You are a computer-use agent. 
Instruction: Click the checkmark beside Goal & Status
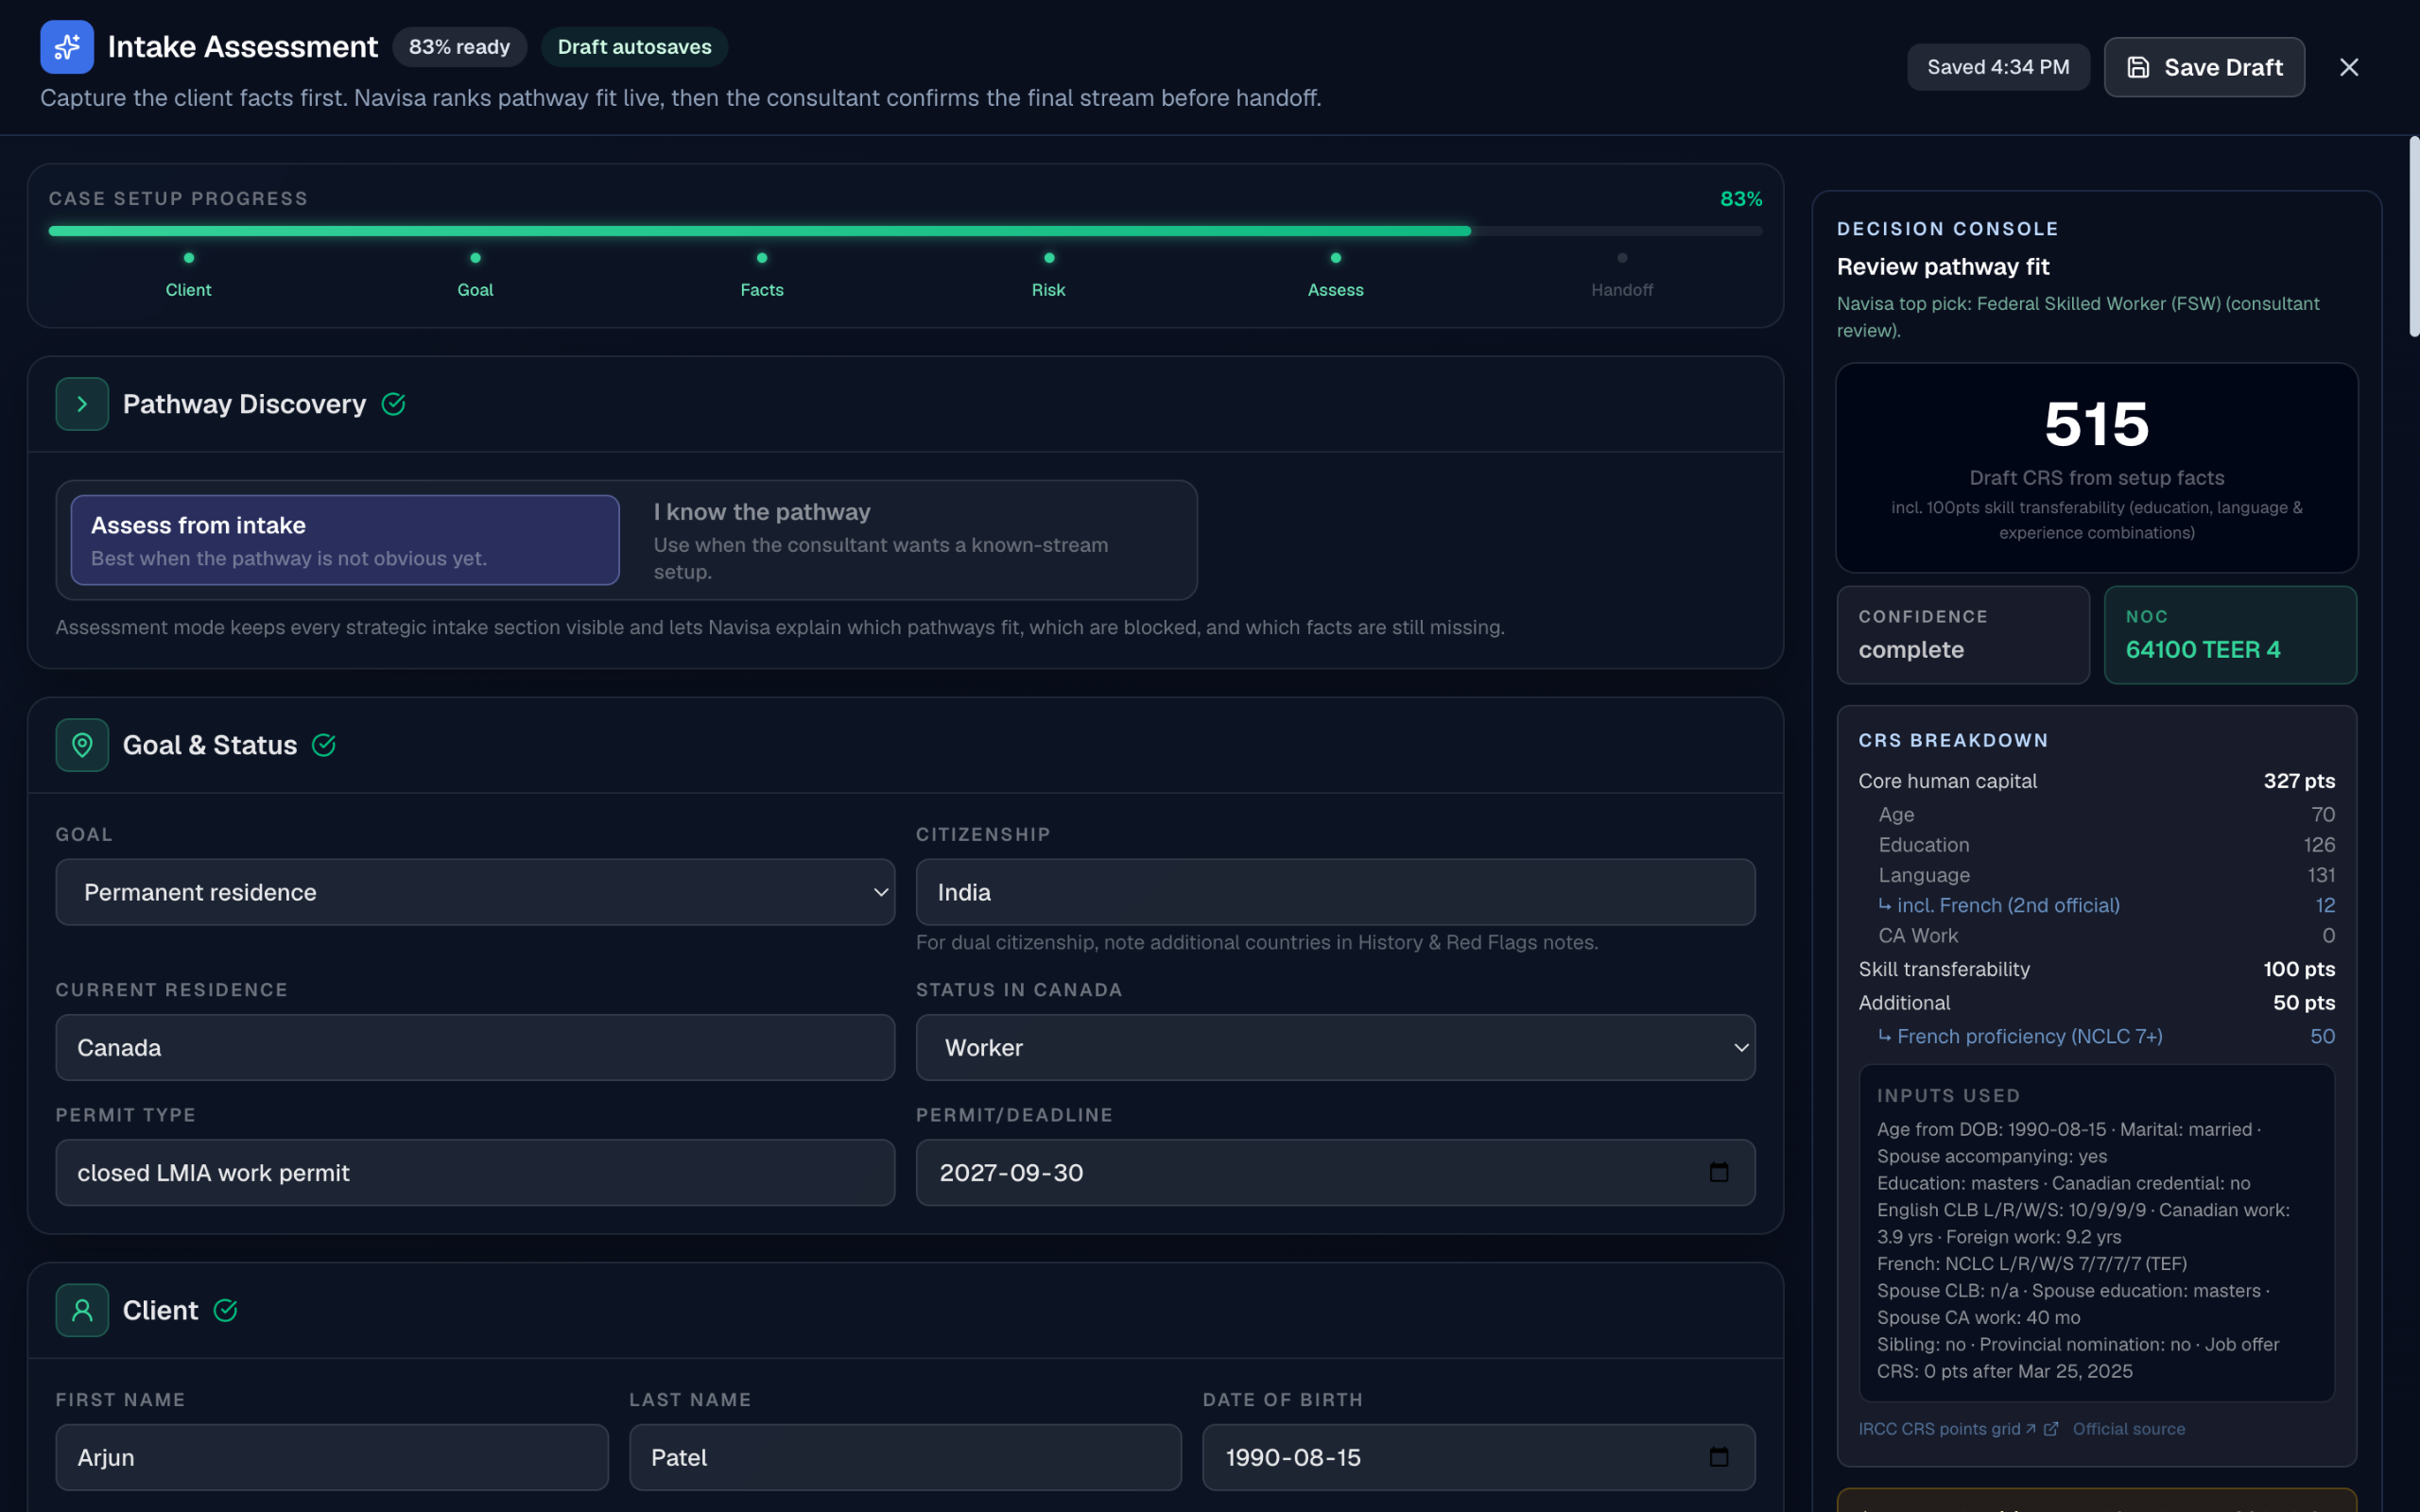pyautogui.click(x=324, y=745)
